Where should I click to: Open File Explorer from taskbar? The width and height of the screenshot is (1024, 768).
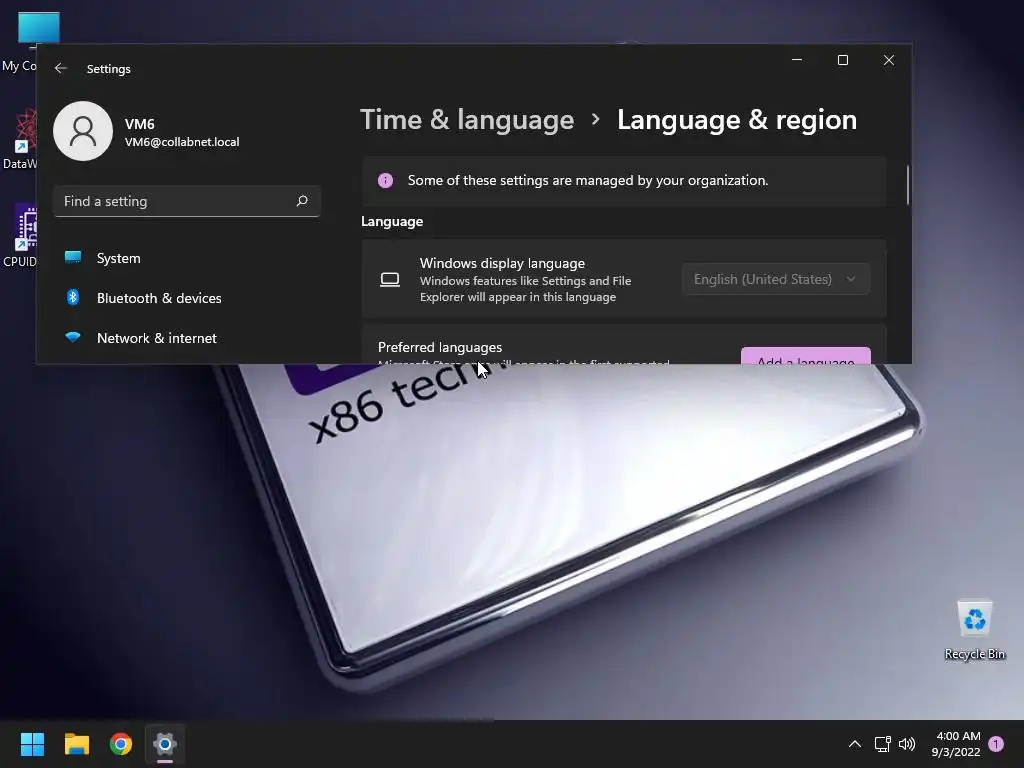(x=76, y=744)
